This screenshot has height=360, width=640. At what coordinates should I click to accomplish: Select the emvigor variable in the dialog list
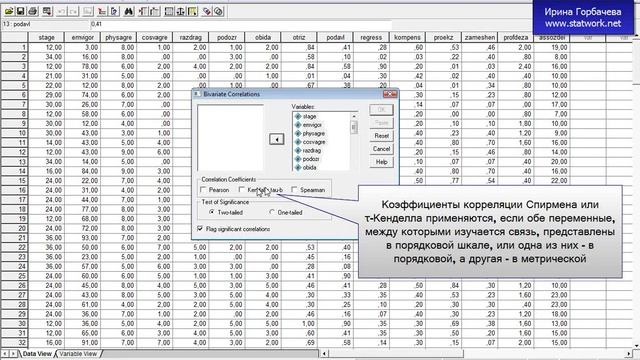(x=312, y=125)
